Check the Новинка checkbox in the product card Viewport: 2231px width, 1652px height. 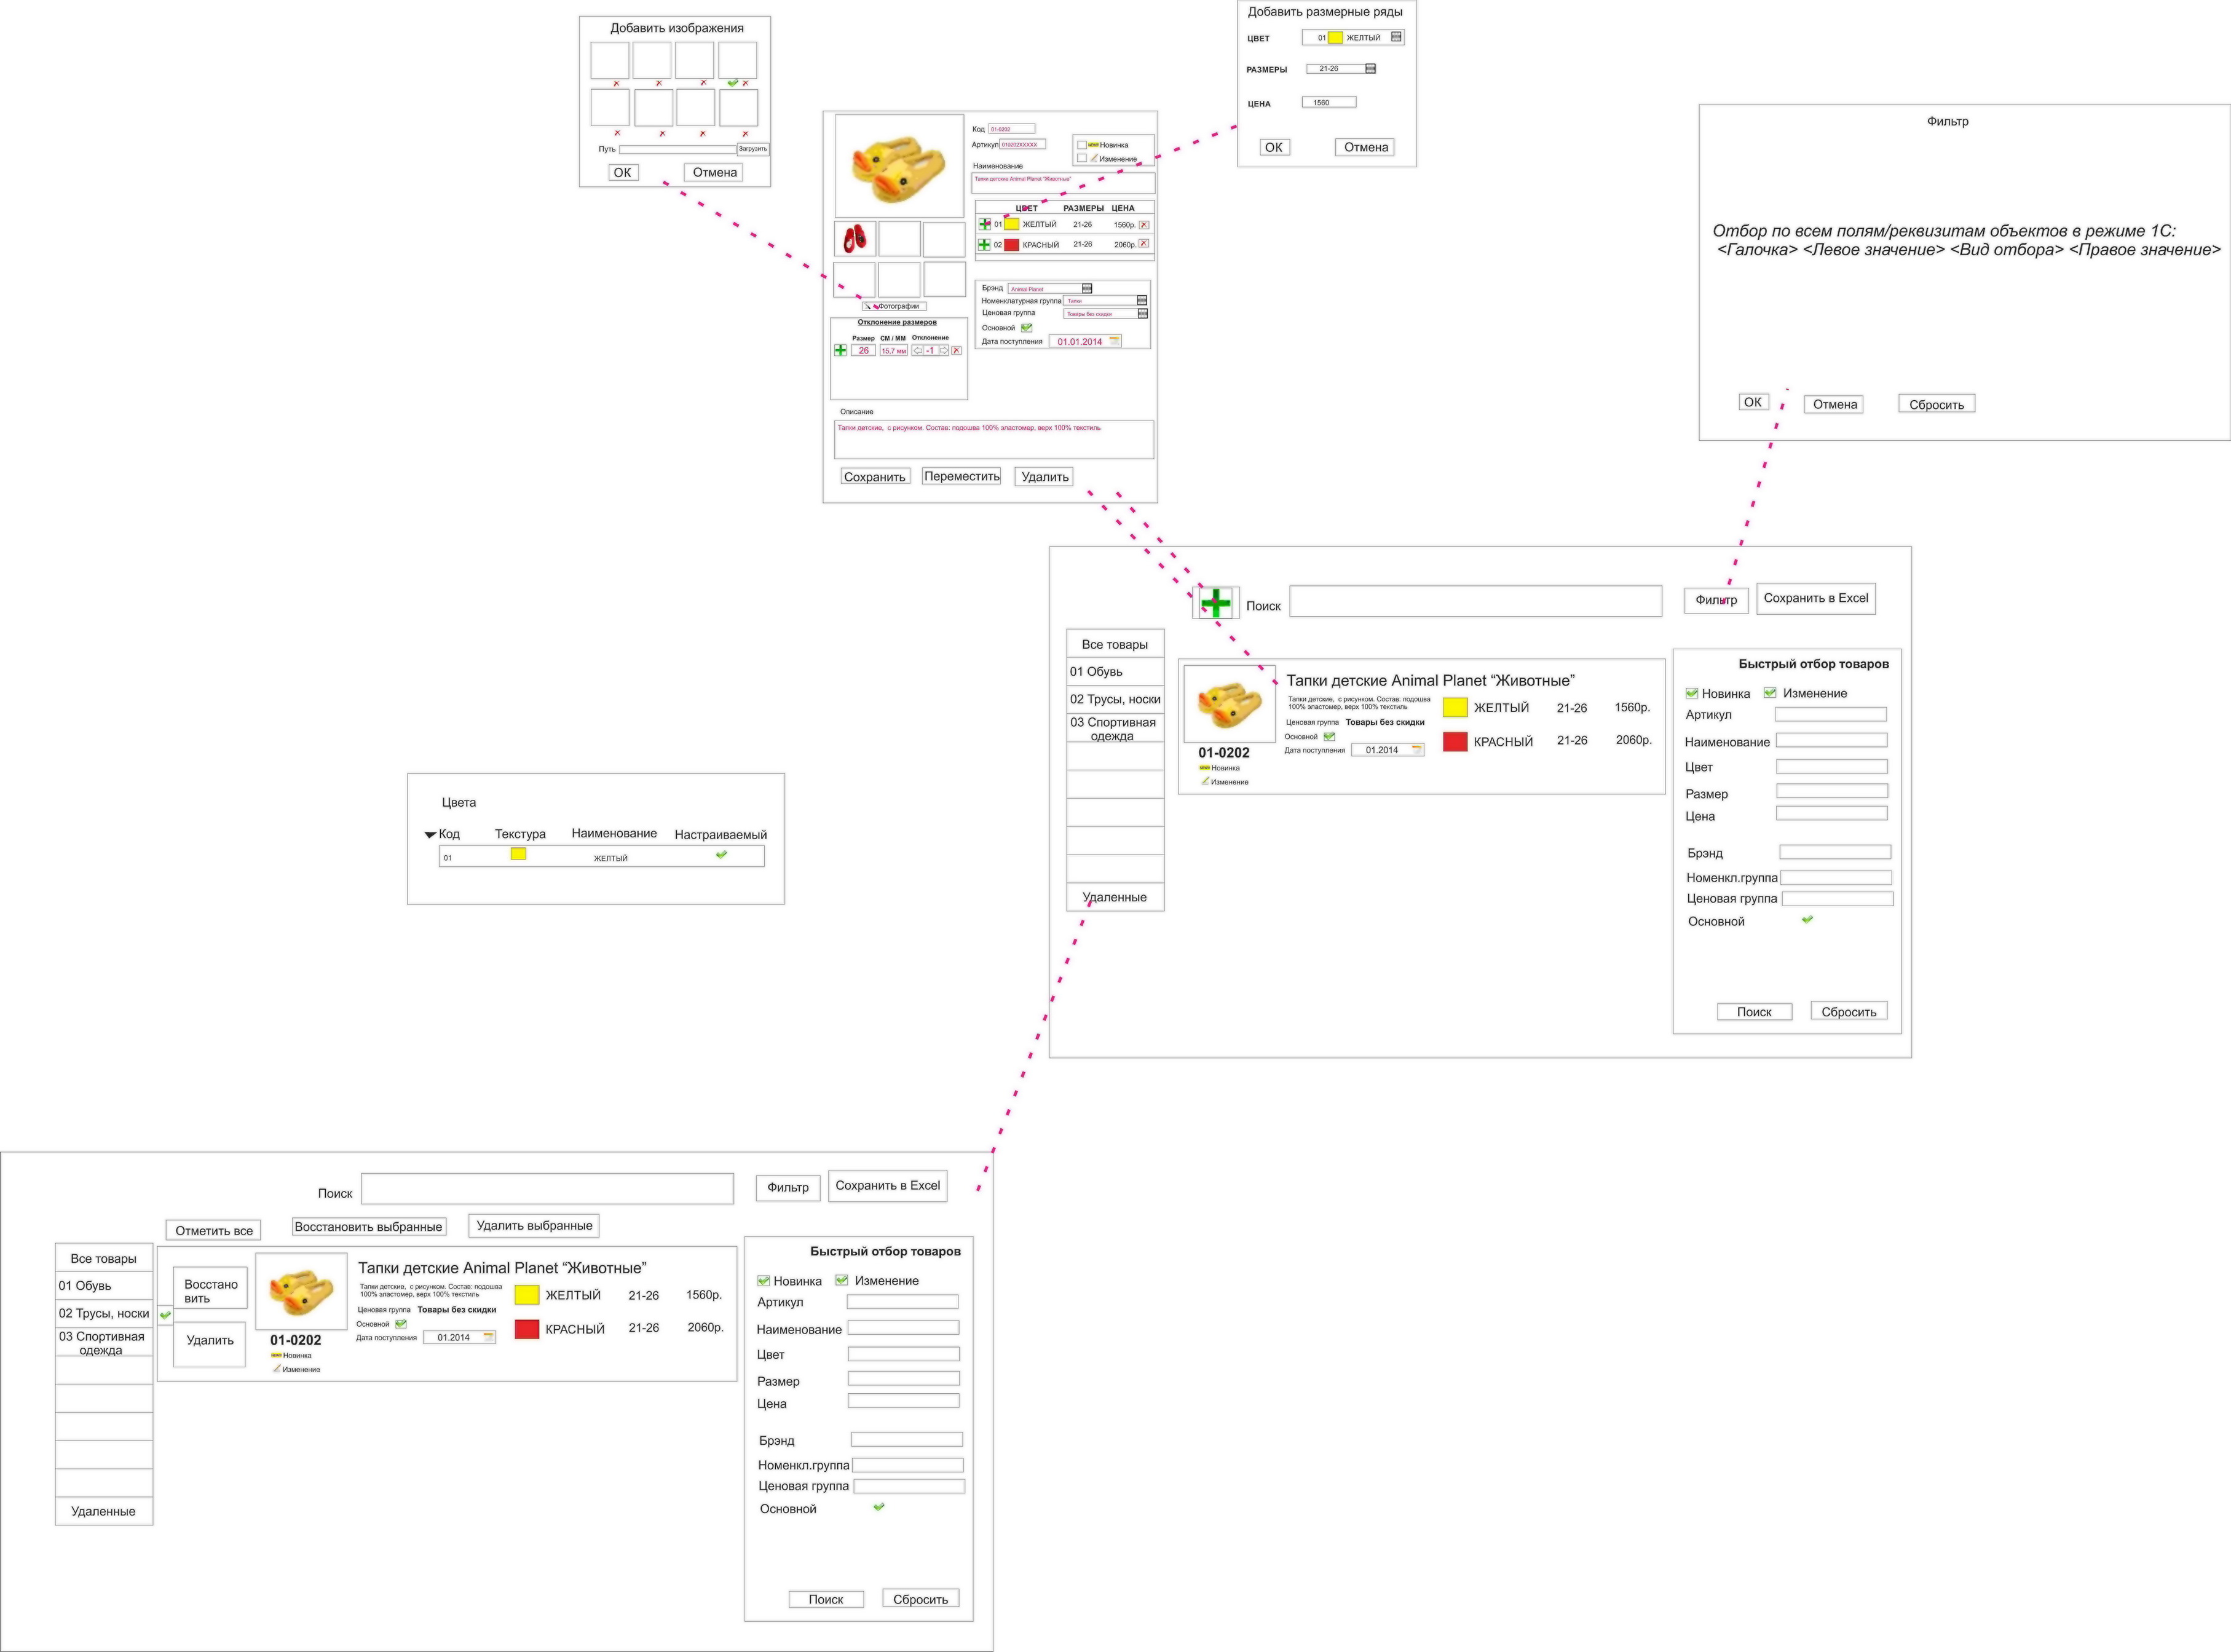pos(1081,145)
